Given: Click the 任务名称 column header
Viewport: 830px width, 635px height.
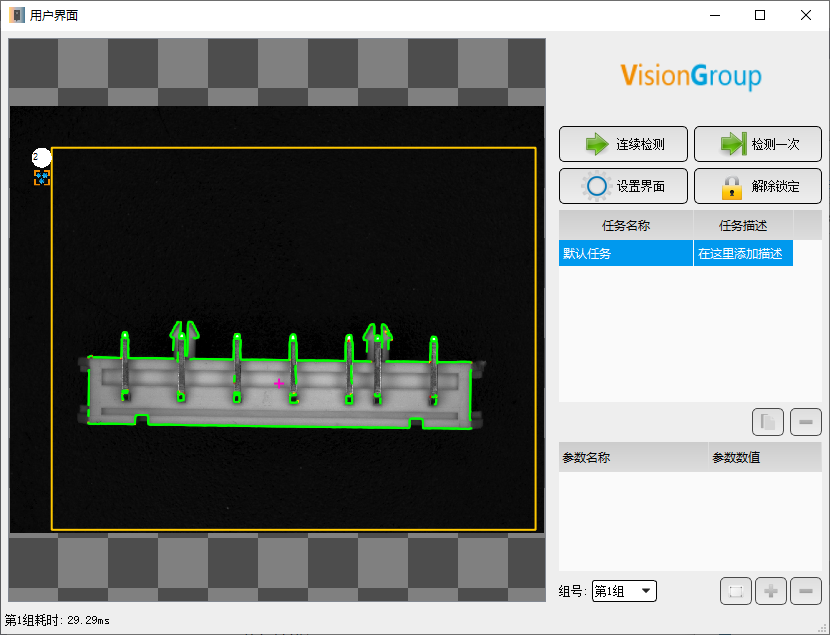Looking at the screenshot, I should pyautogui.click(x=626, y=225).
